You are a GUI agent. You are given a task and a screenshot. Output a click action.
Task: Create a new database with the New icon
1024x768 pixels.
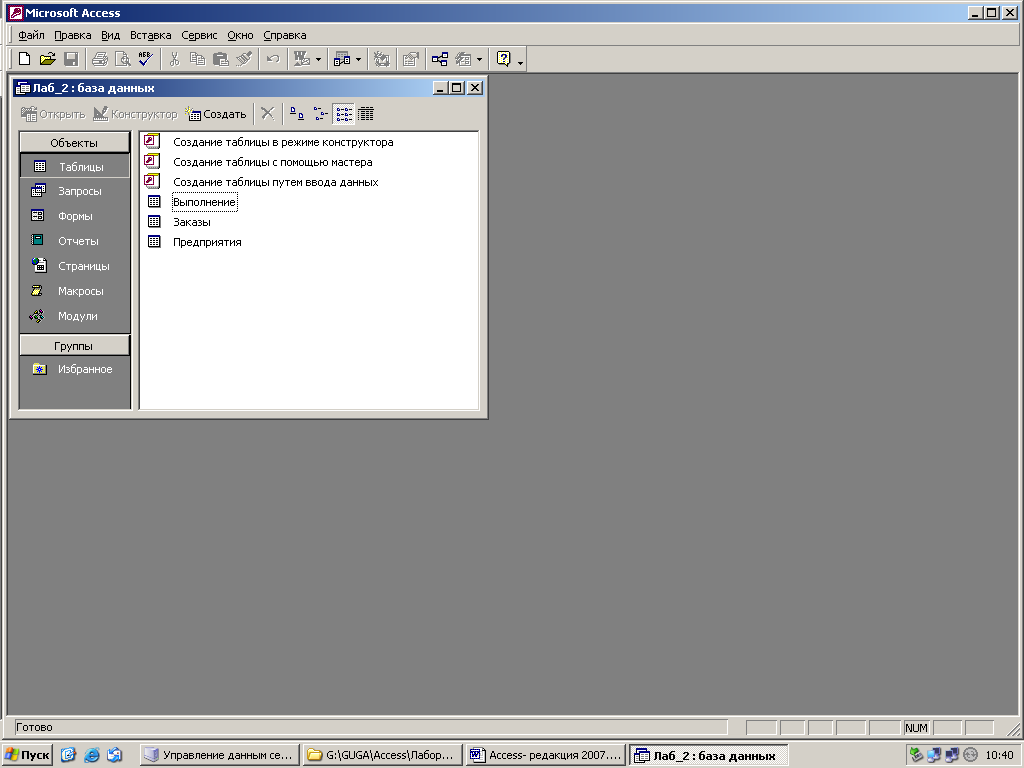pyautogui.click(x=24, y=59)
